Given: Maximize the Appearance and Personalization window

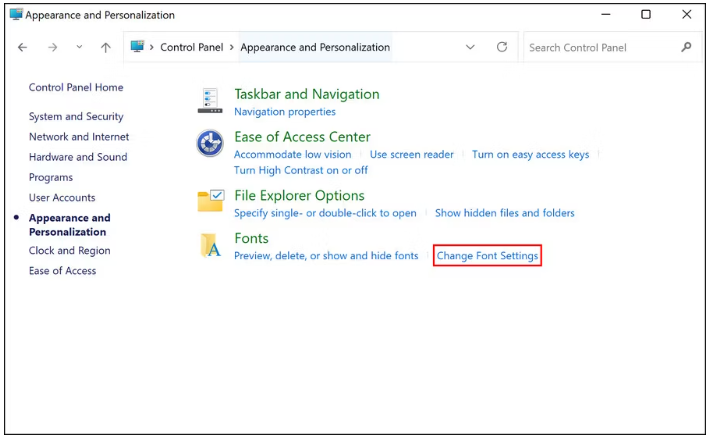Looking at the screenshot, I should (x=646, y=14).
